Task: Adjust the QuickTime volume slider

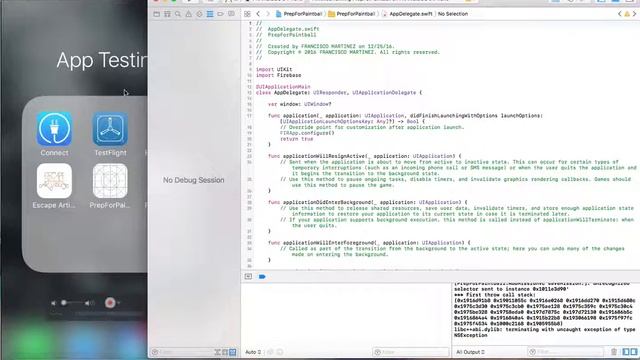Action: (x=73, y=303)
